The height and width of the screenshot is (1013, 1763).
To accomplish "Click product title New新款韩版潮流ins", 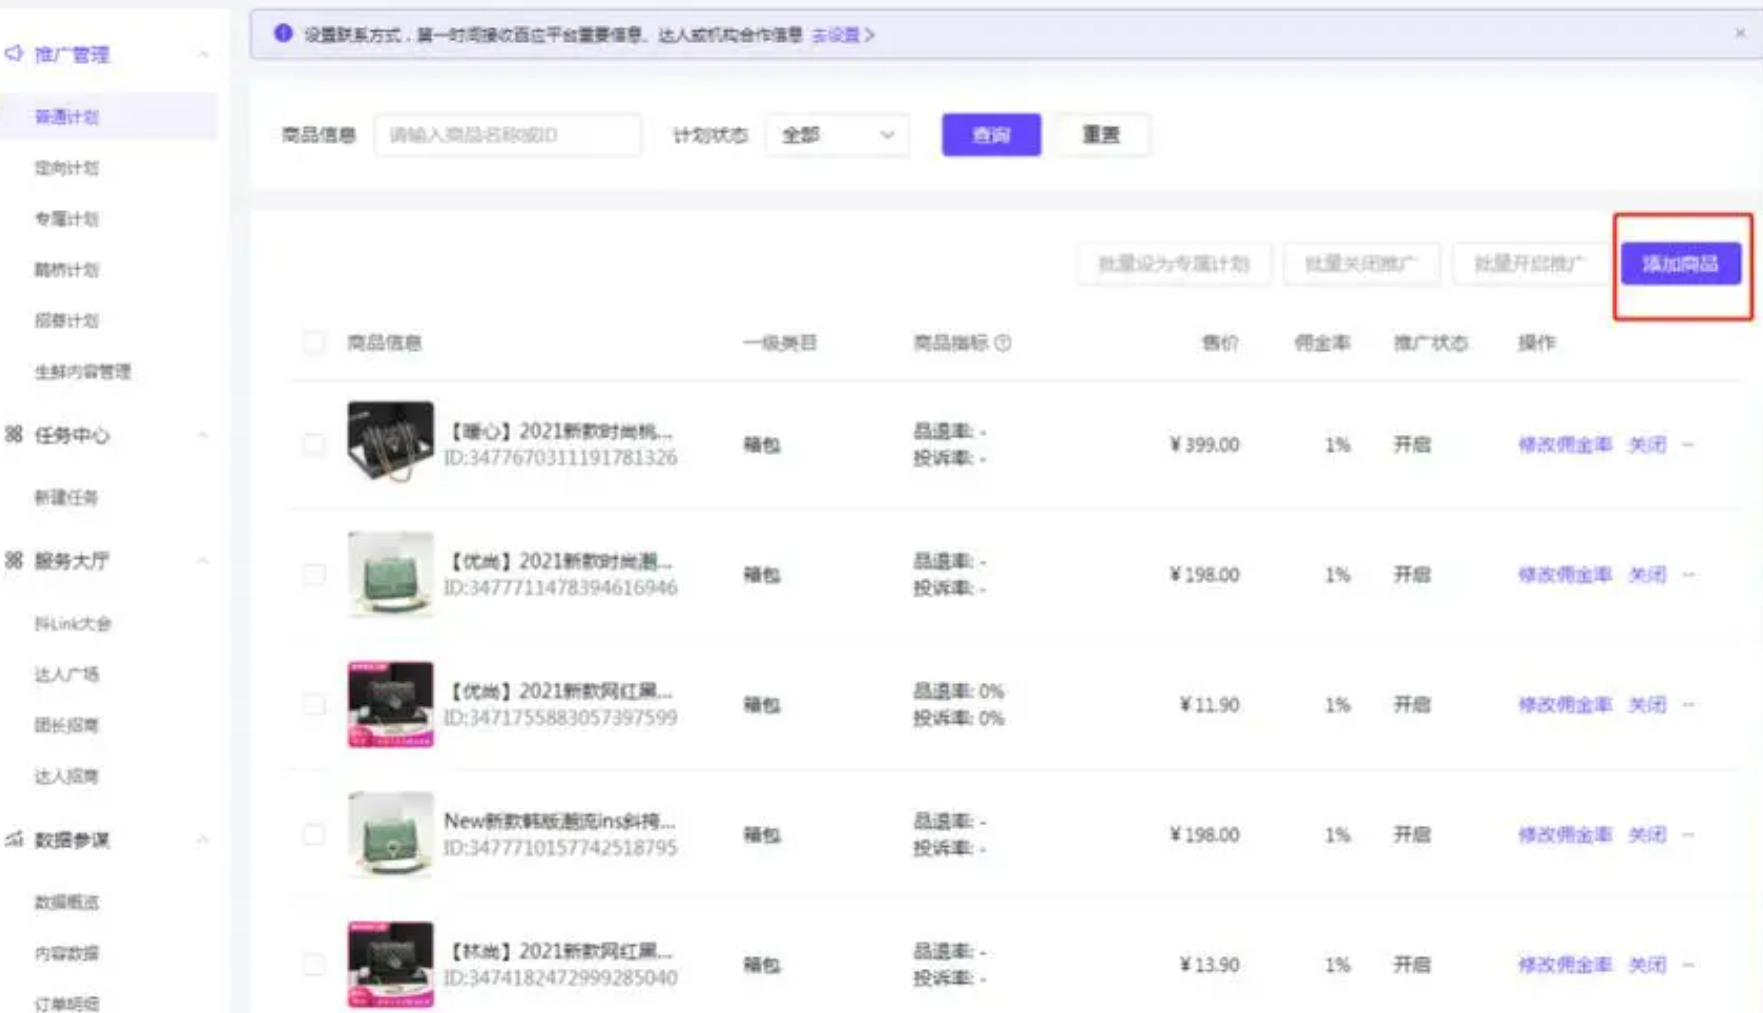I will pyautogui.click(x=559, y=821).
